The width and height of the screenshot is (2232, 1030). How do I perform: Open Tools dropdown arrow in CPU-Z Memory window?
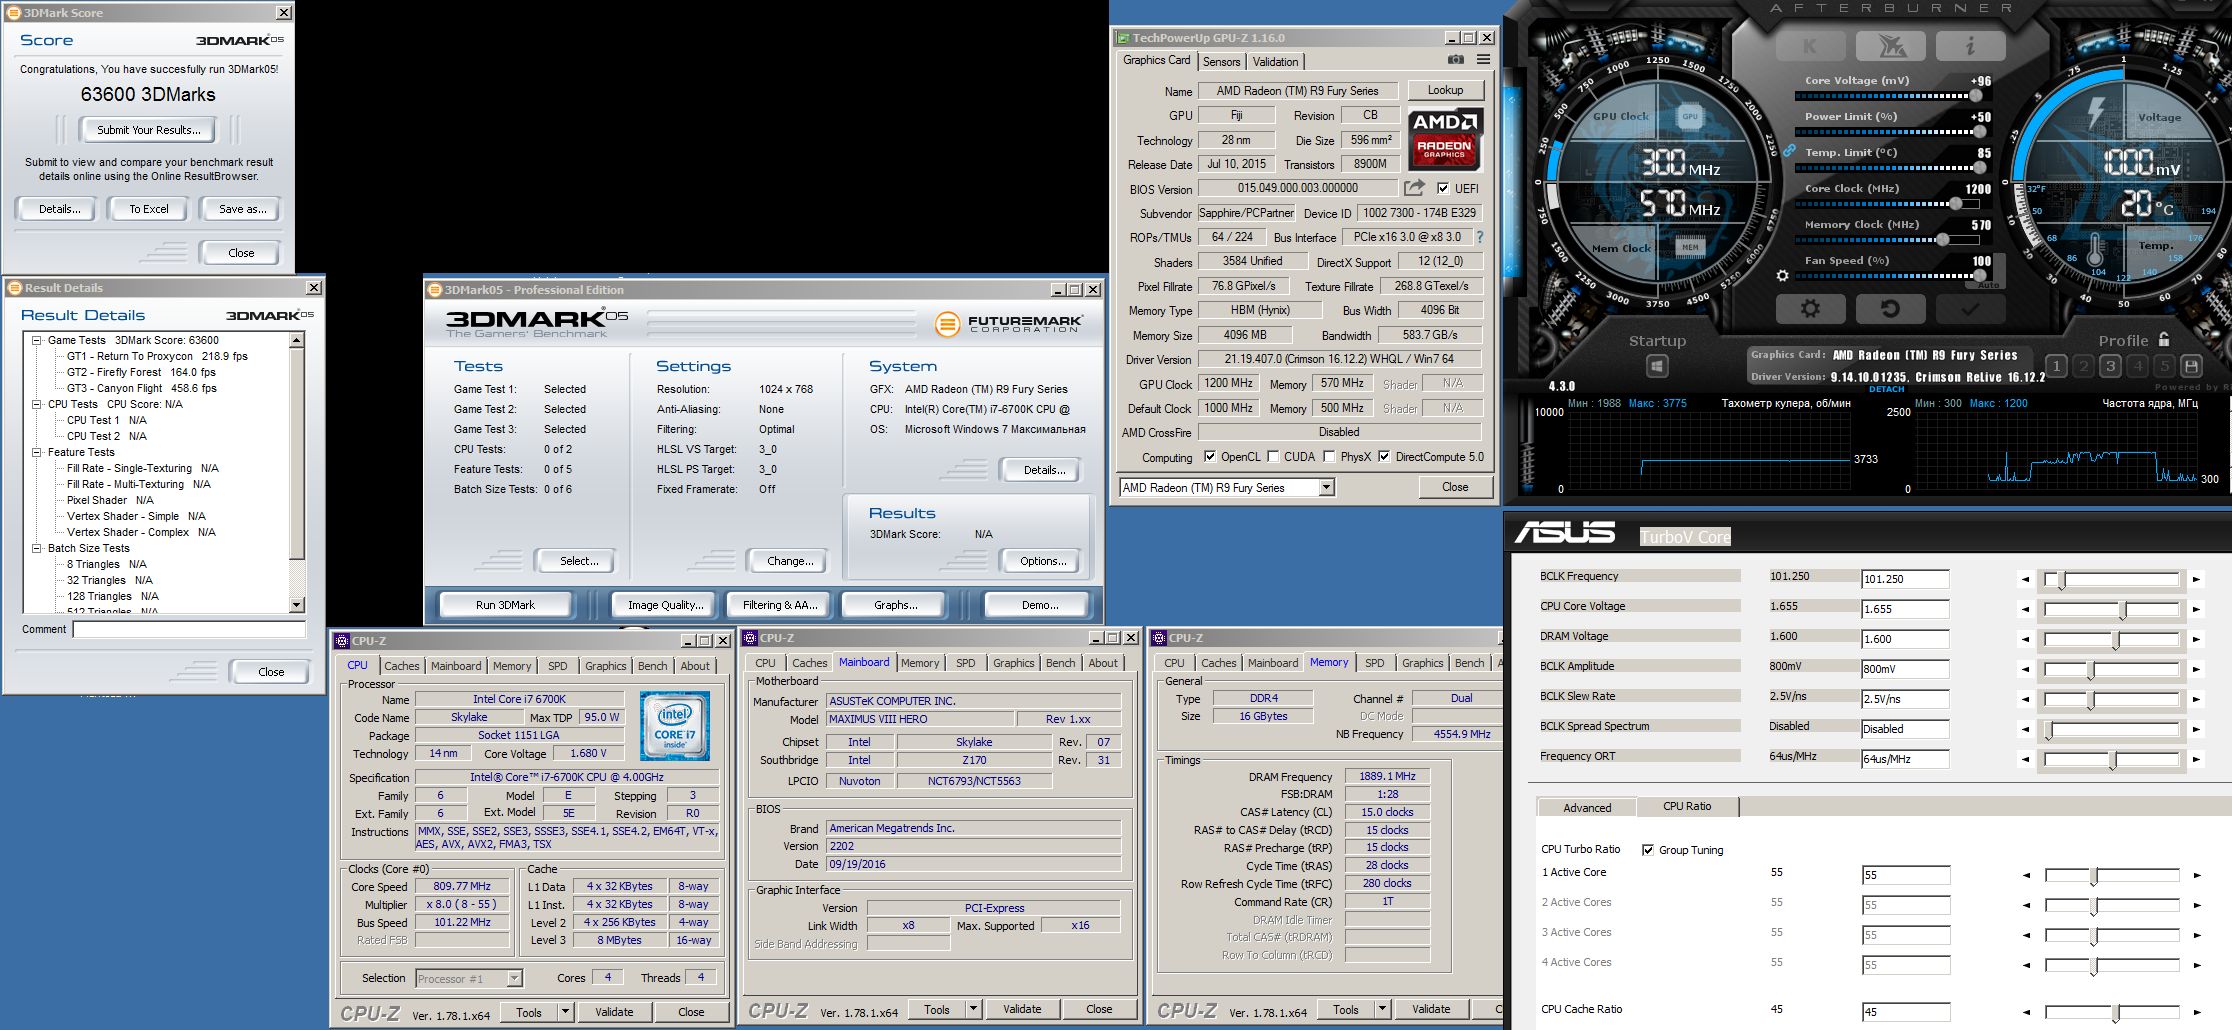pyautogui.click(x=1382, y=1009)
